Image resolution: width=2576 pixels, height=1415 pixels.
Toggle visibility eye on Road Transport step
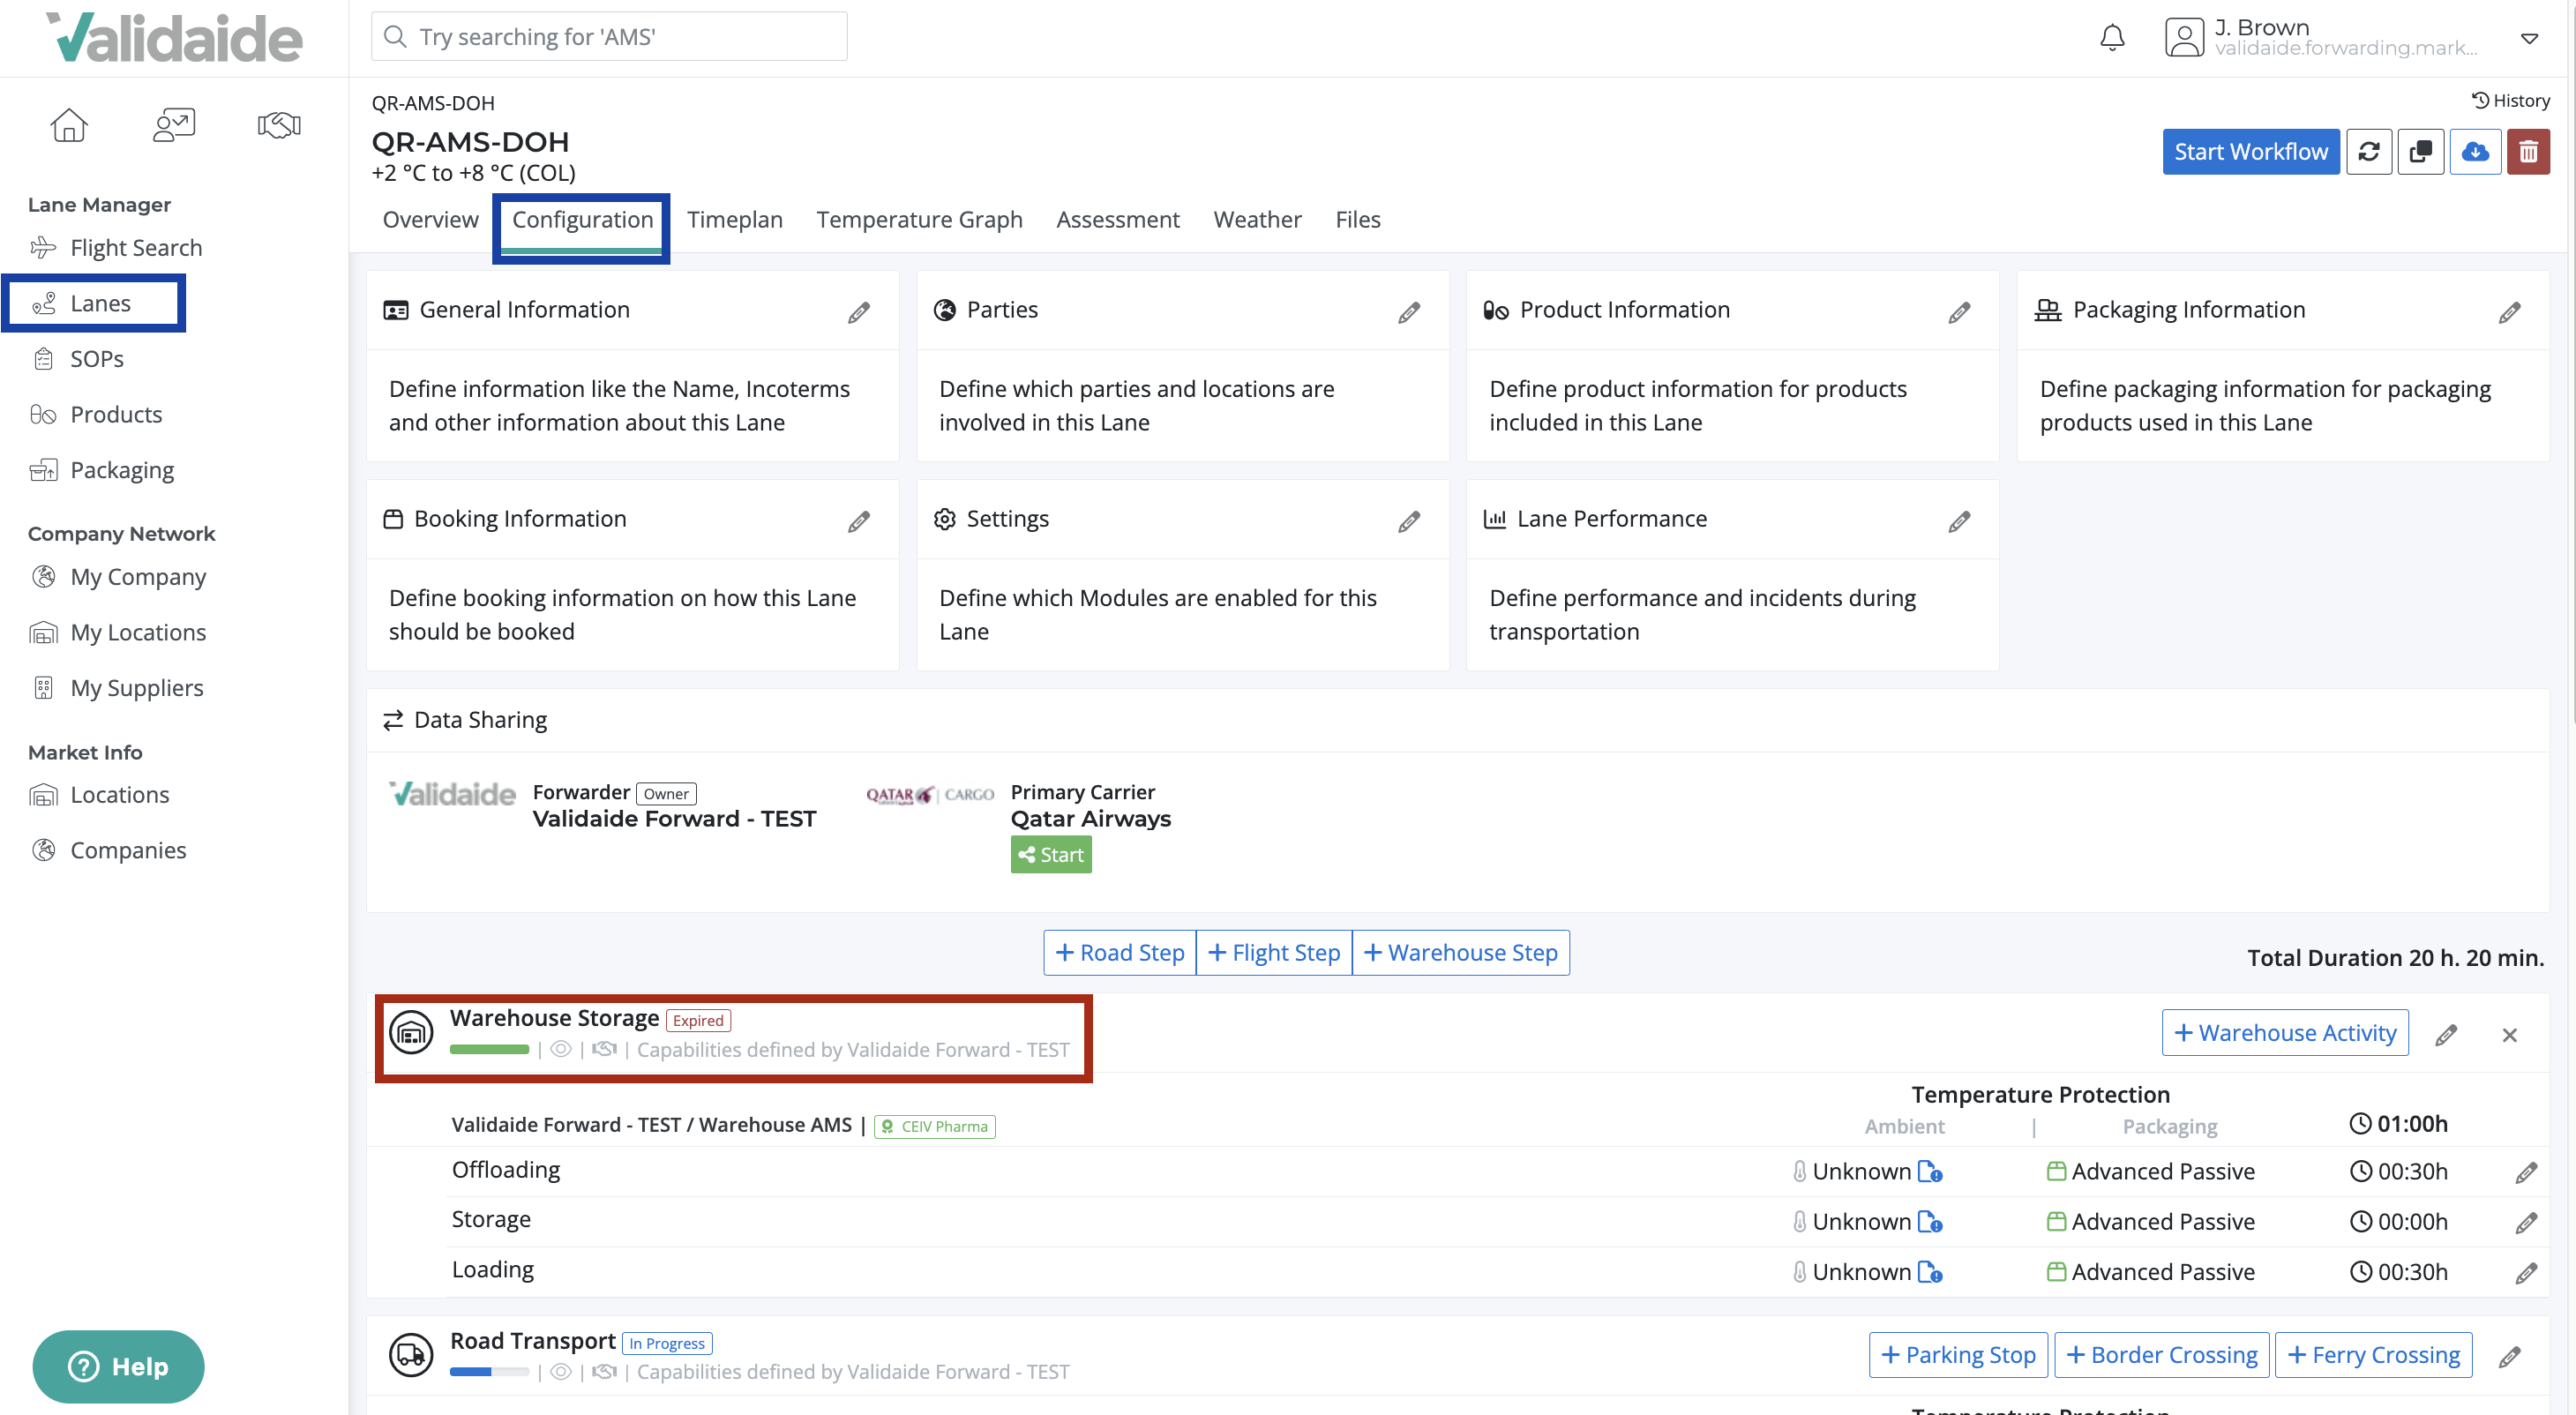coord(560,1371)
